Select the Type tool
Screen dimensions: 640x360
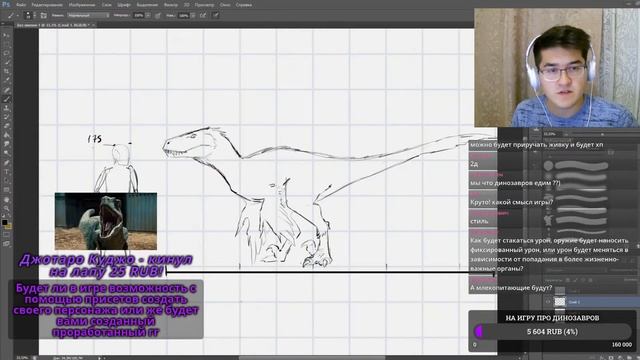[x=6, y=171]
